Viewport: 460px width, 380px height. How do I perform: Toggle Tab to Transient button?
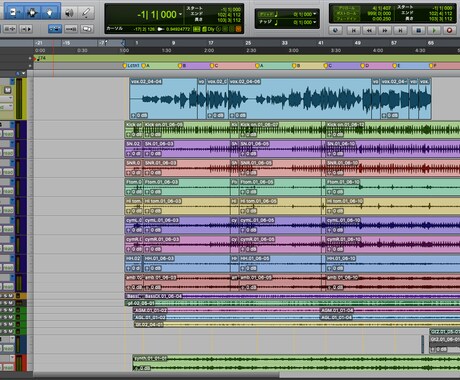[26, 29]
